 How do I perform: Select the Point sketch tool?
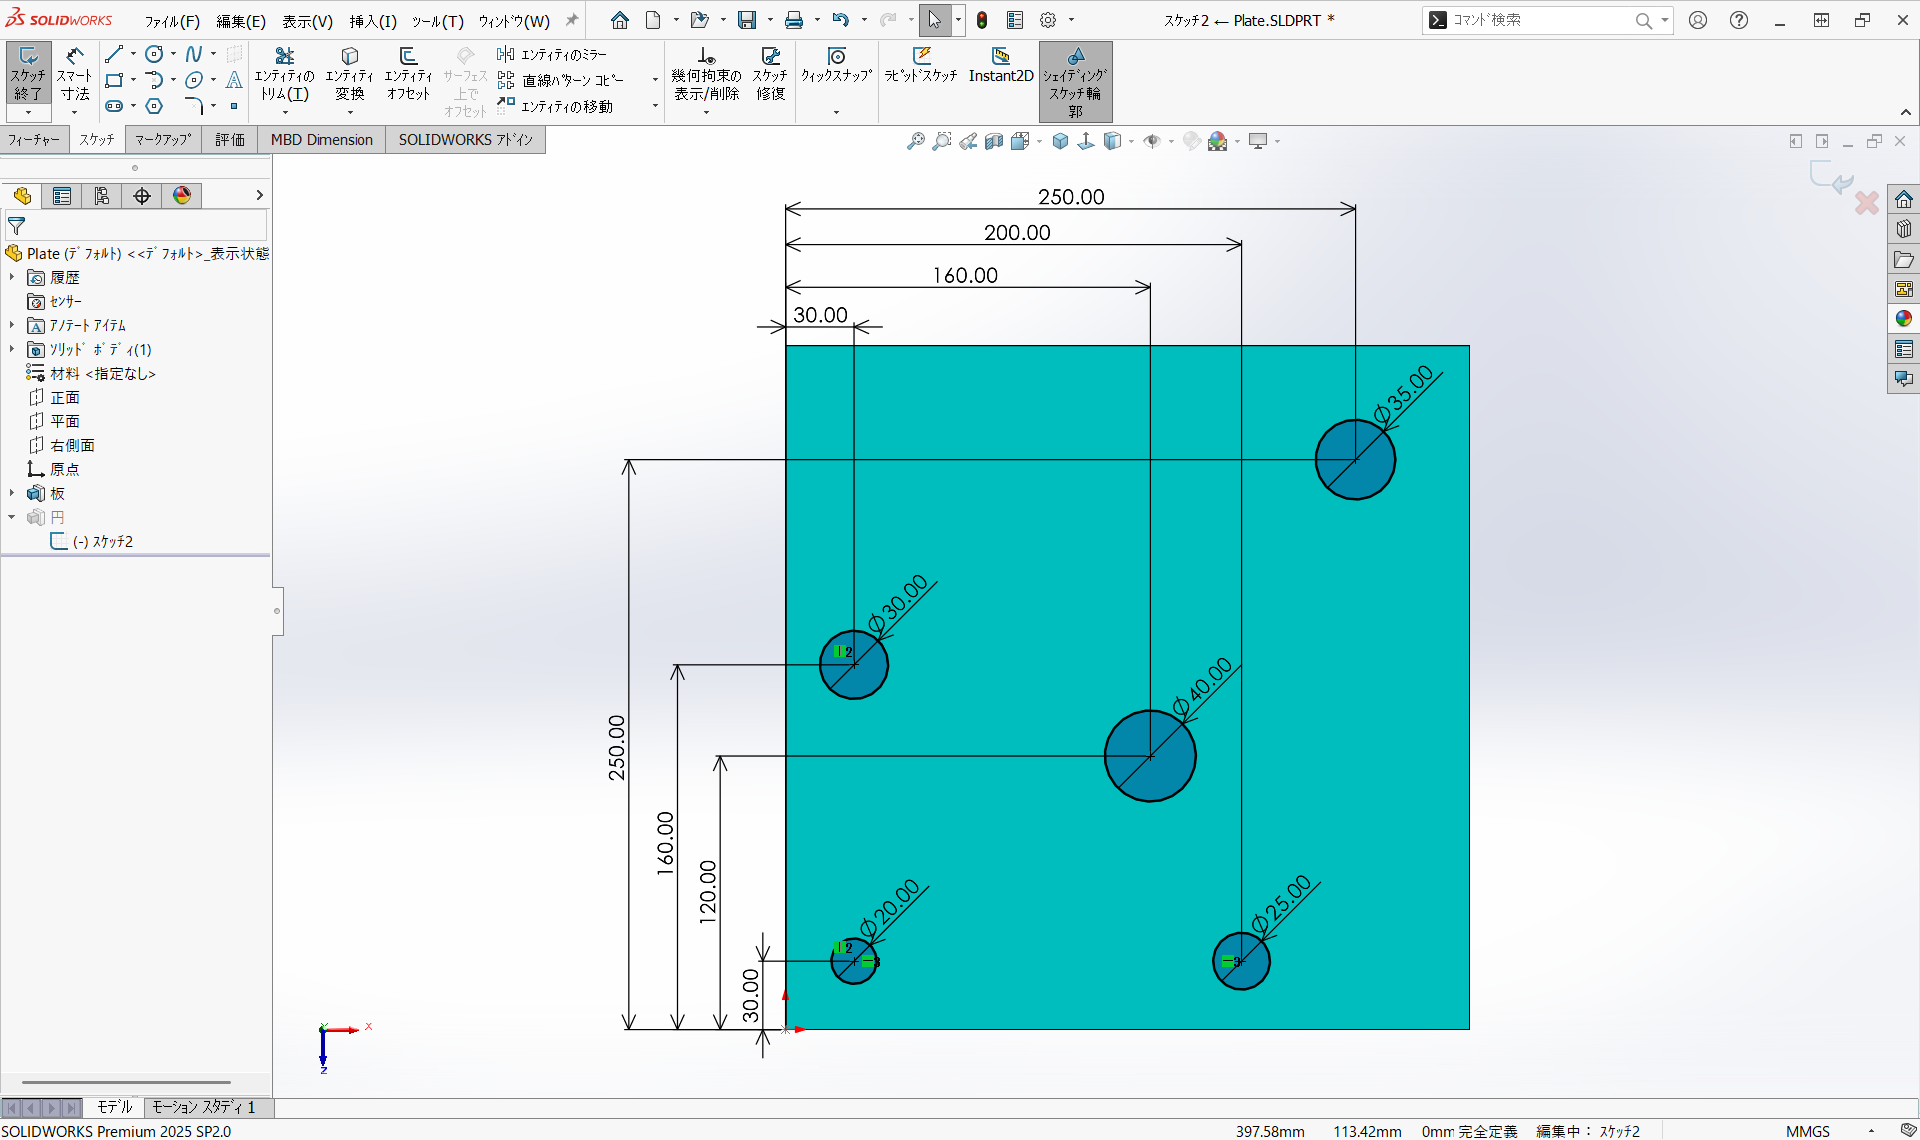(x=234, y=106)
